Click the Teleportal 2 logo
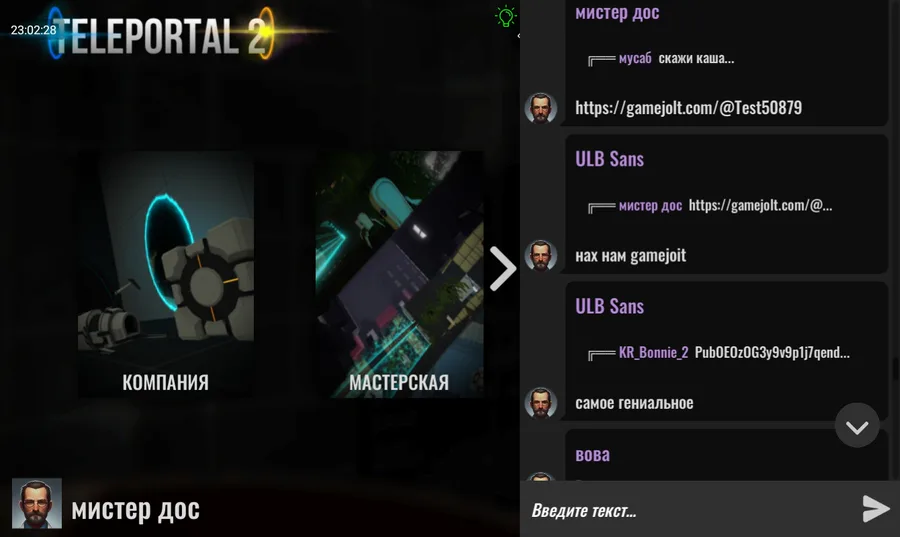This screenshot has width=900, height=537. (161, 34)
